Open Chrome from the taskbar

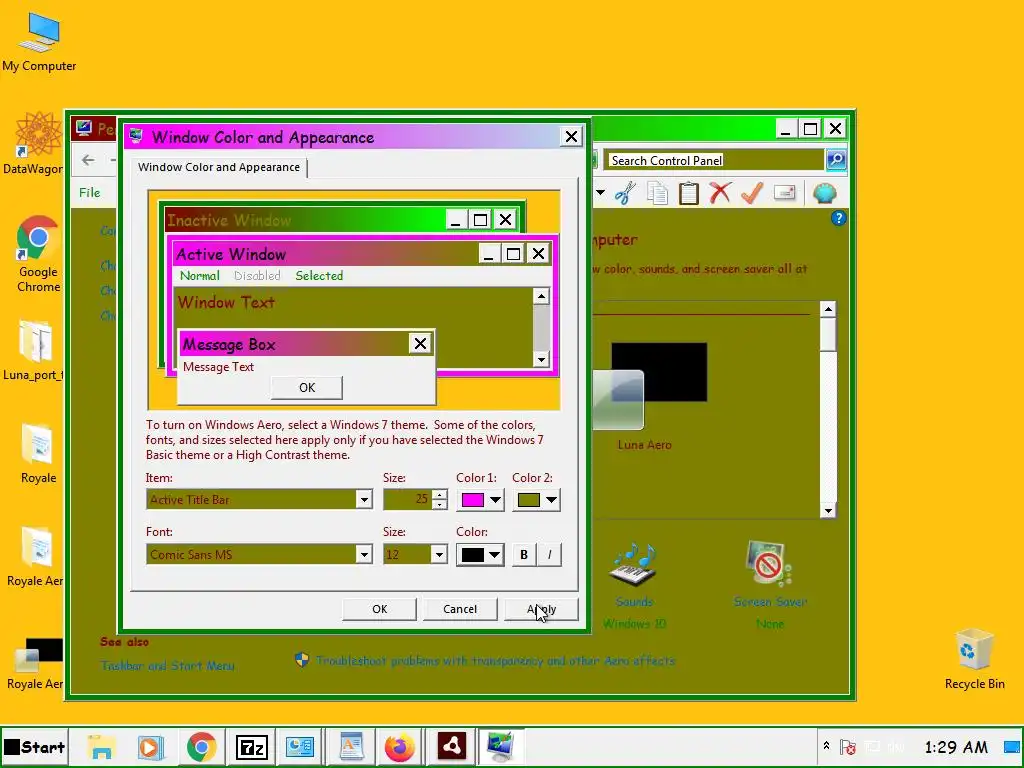click(x=201, y=746)
